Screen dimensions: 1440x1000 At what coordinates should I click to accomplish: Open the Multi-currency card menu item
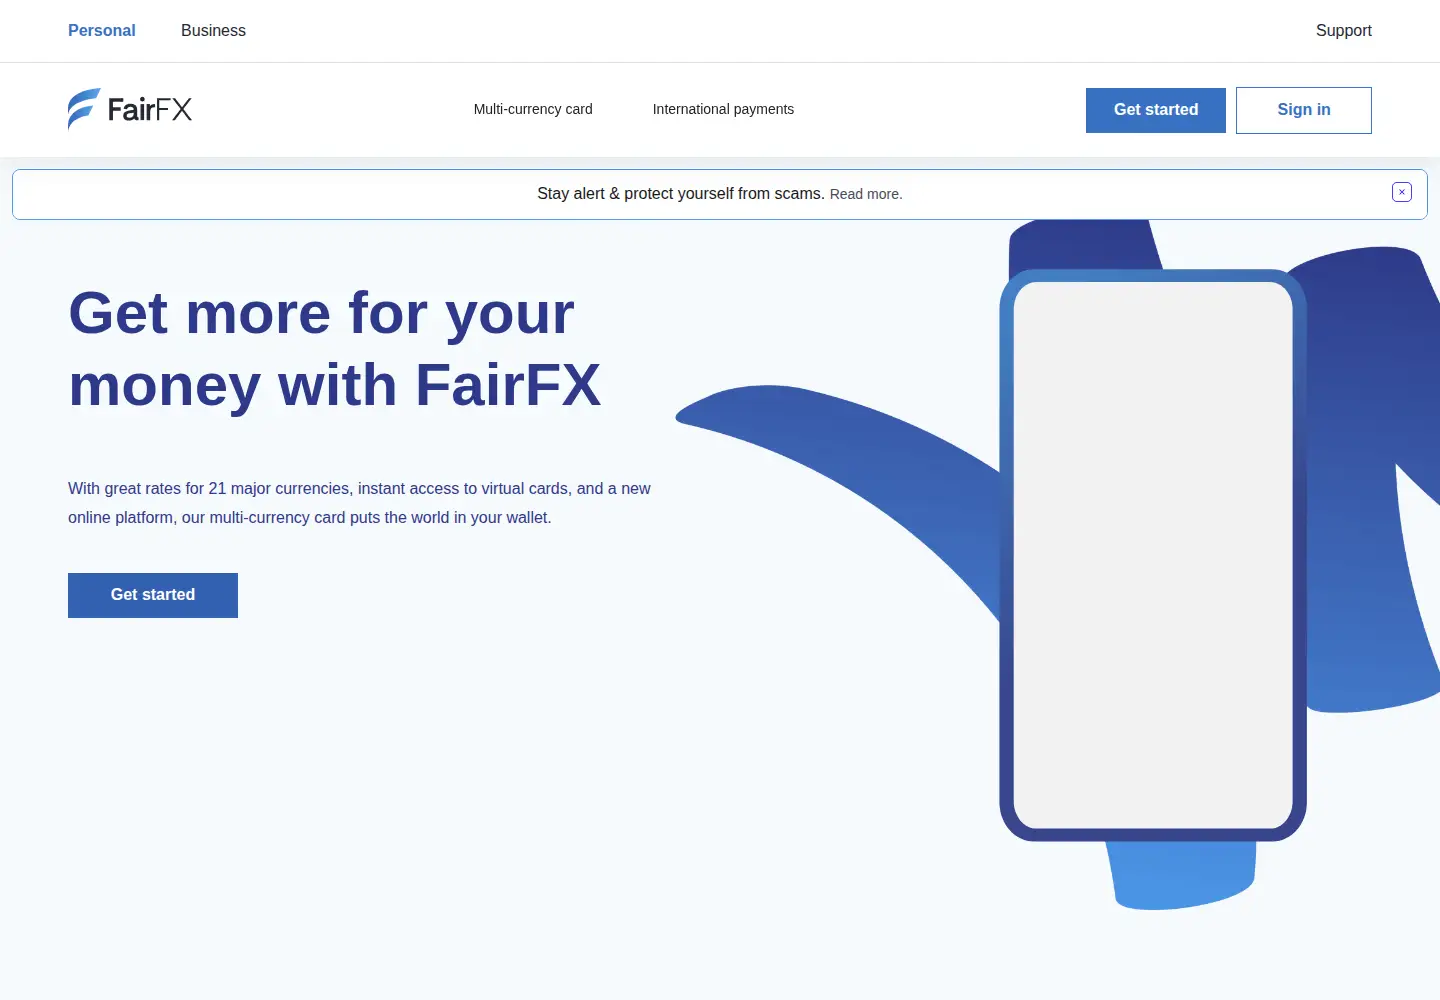tap(533, 109)
